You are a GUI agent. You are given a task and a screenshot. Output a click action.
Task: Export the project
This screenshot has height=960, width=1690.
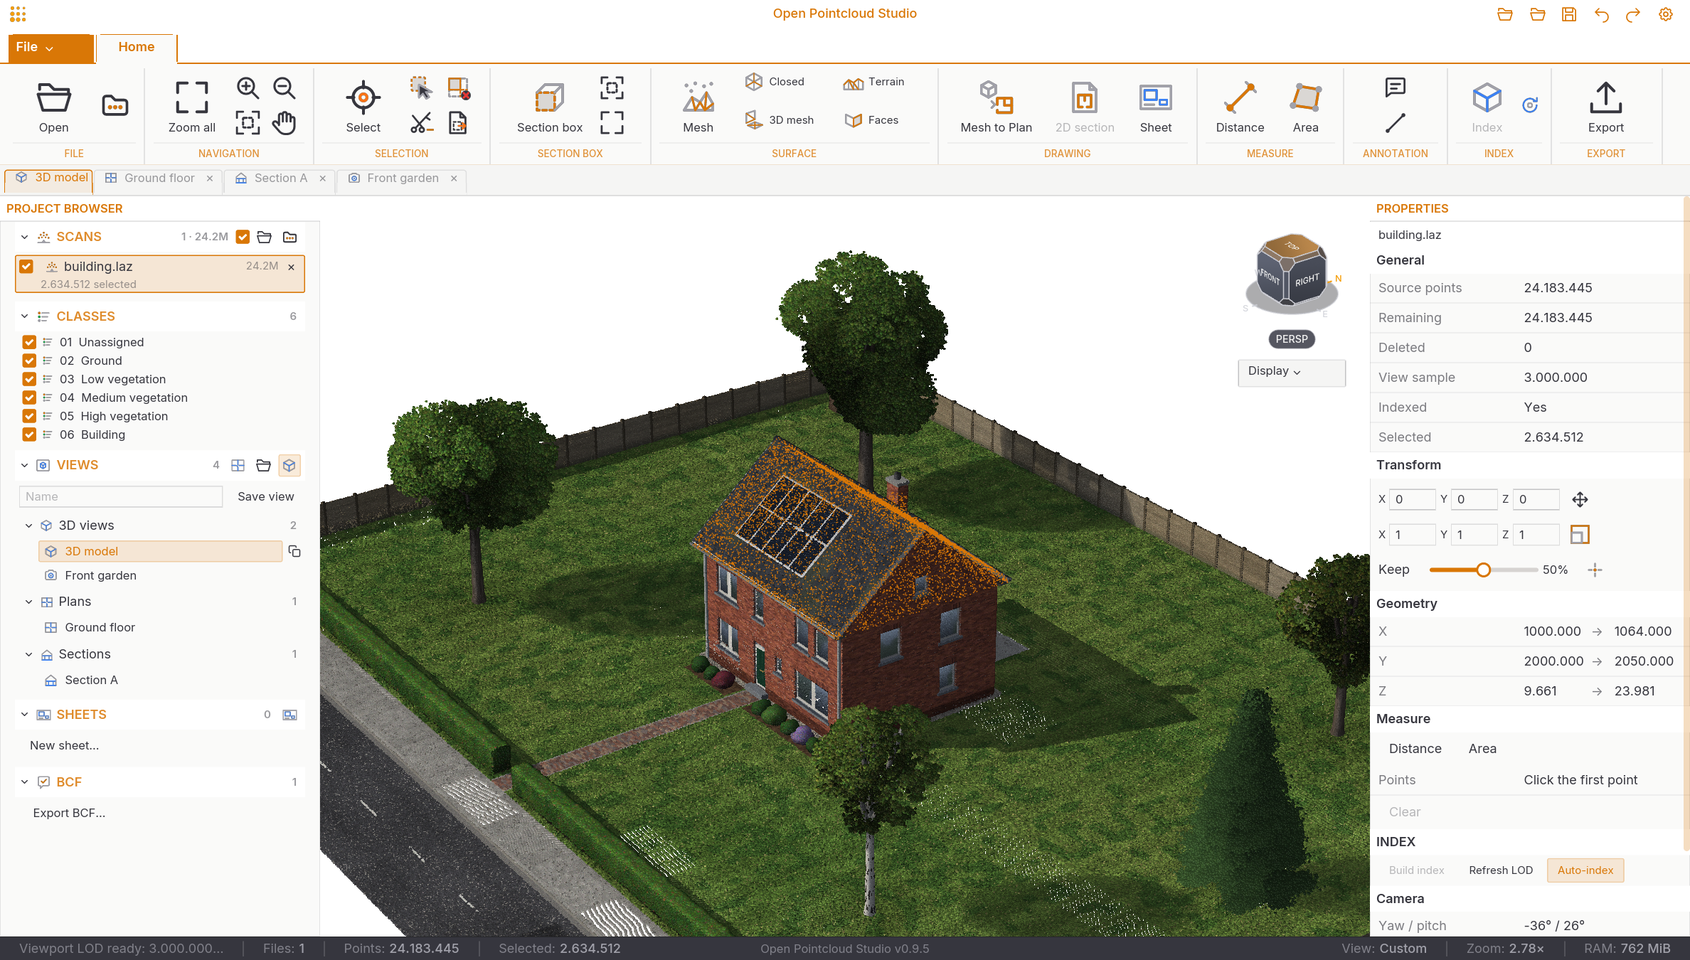(x=1606, y=107)
